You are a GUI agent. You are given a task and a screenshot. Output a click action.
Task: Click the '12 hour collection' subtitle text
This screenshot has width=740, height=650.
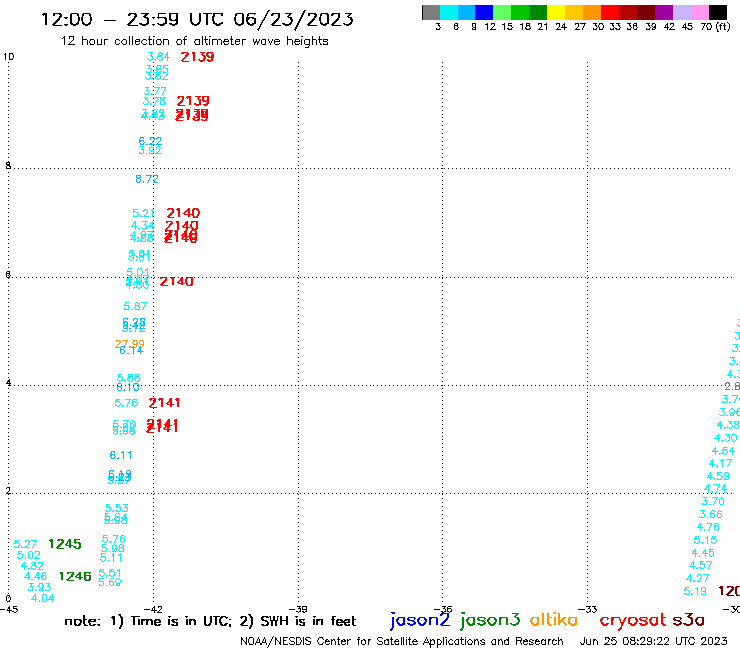point(194,41)
